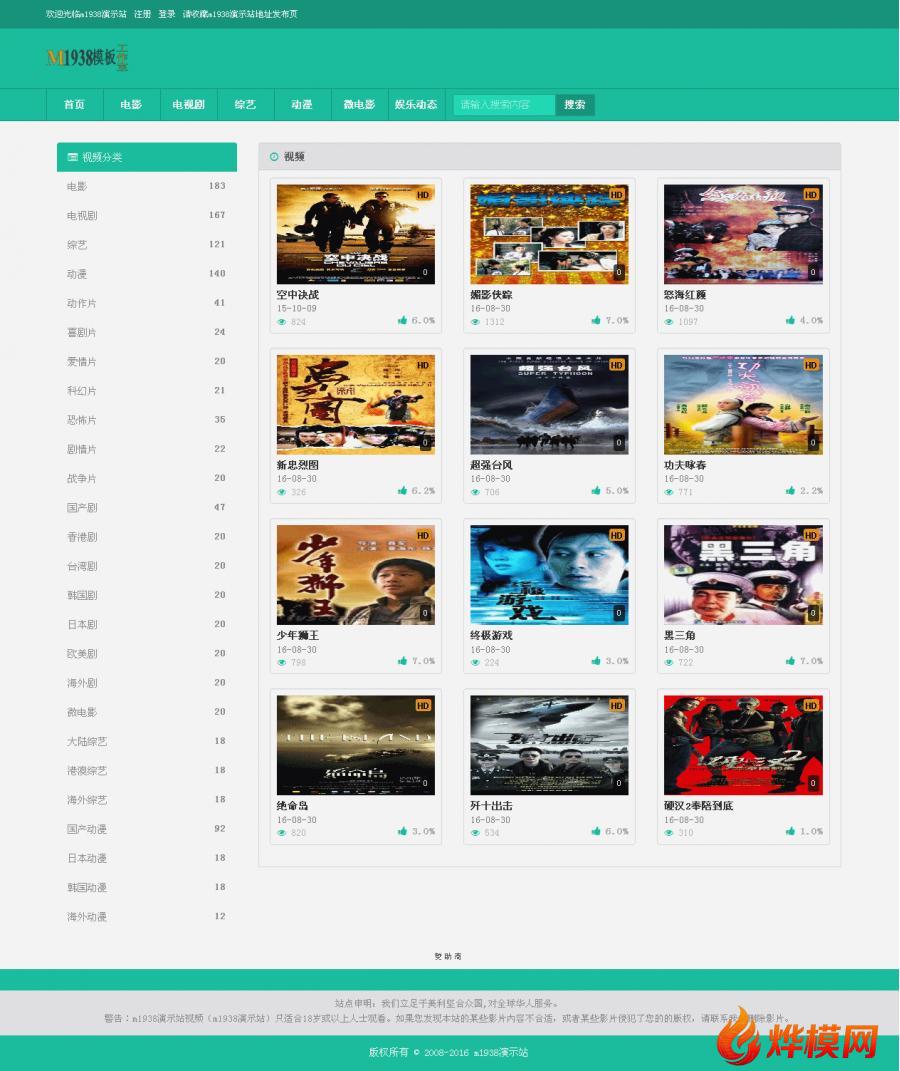Open the 少年狮王 poster thumbnail
The width and height of the screenshot is (900, 1071).
pyautogui.click(x=356, y=575)
